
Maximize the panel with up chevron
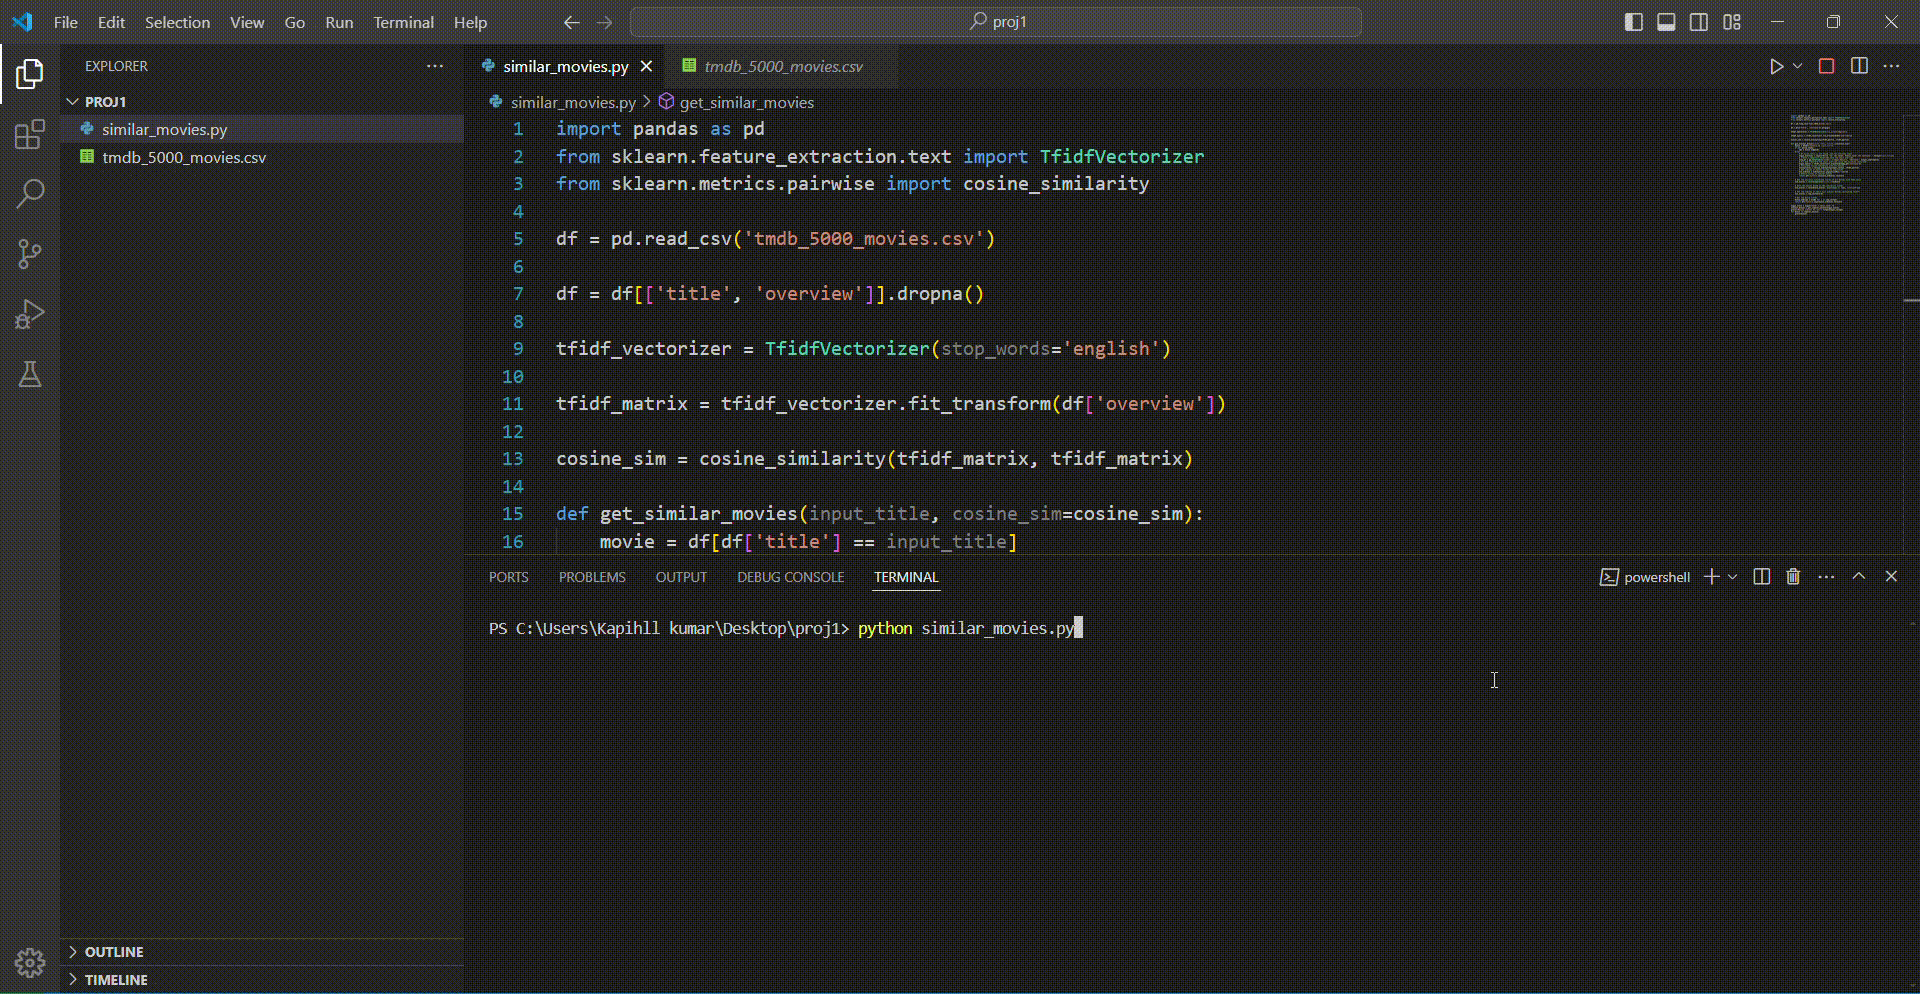pos(1859,577)
